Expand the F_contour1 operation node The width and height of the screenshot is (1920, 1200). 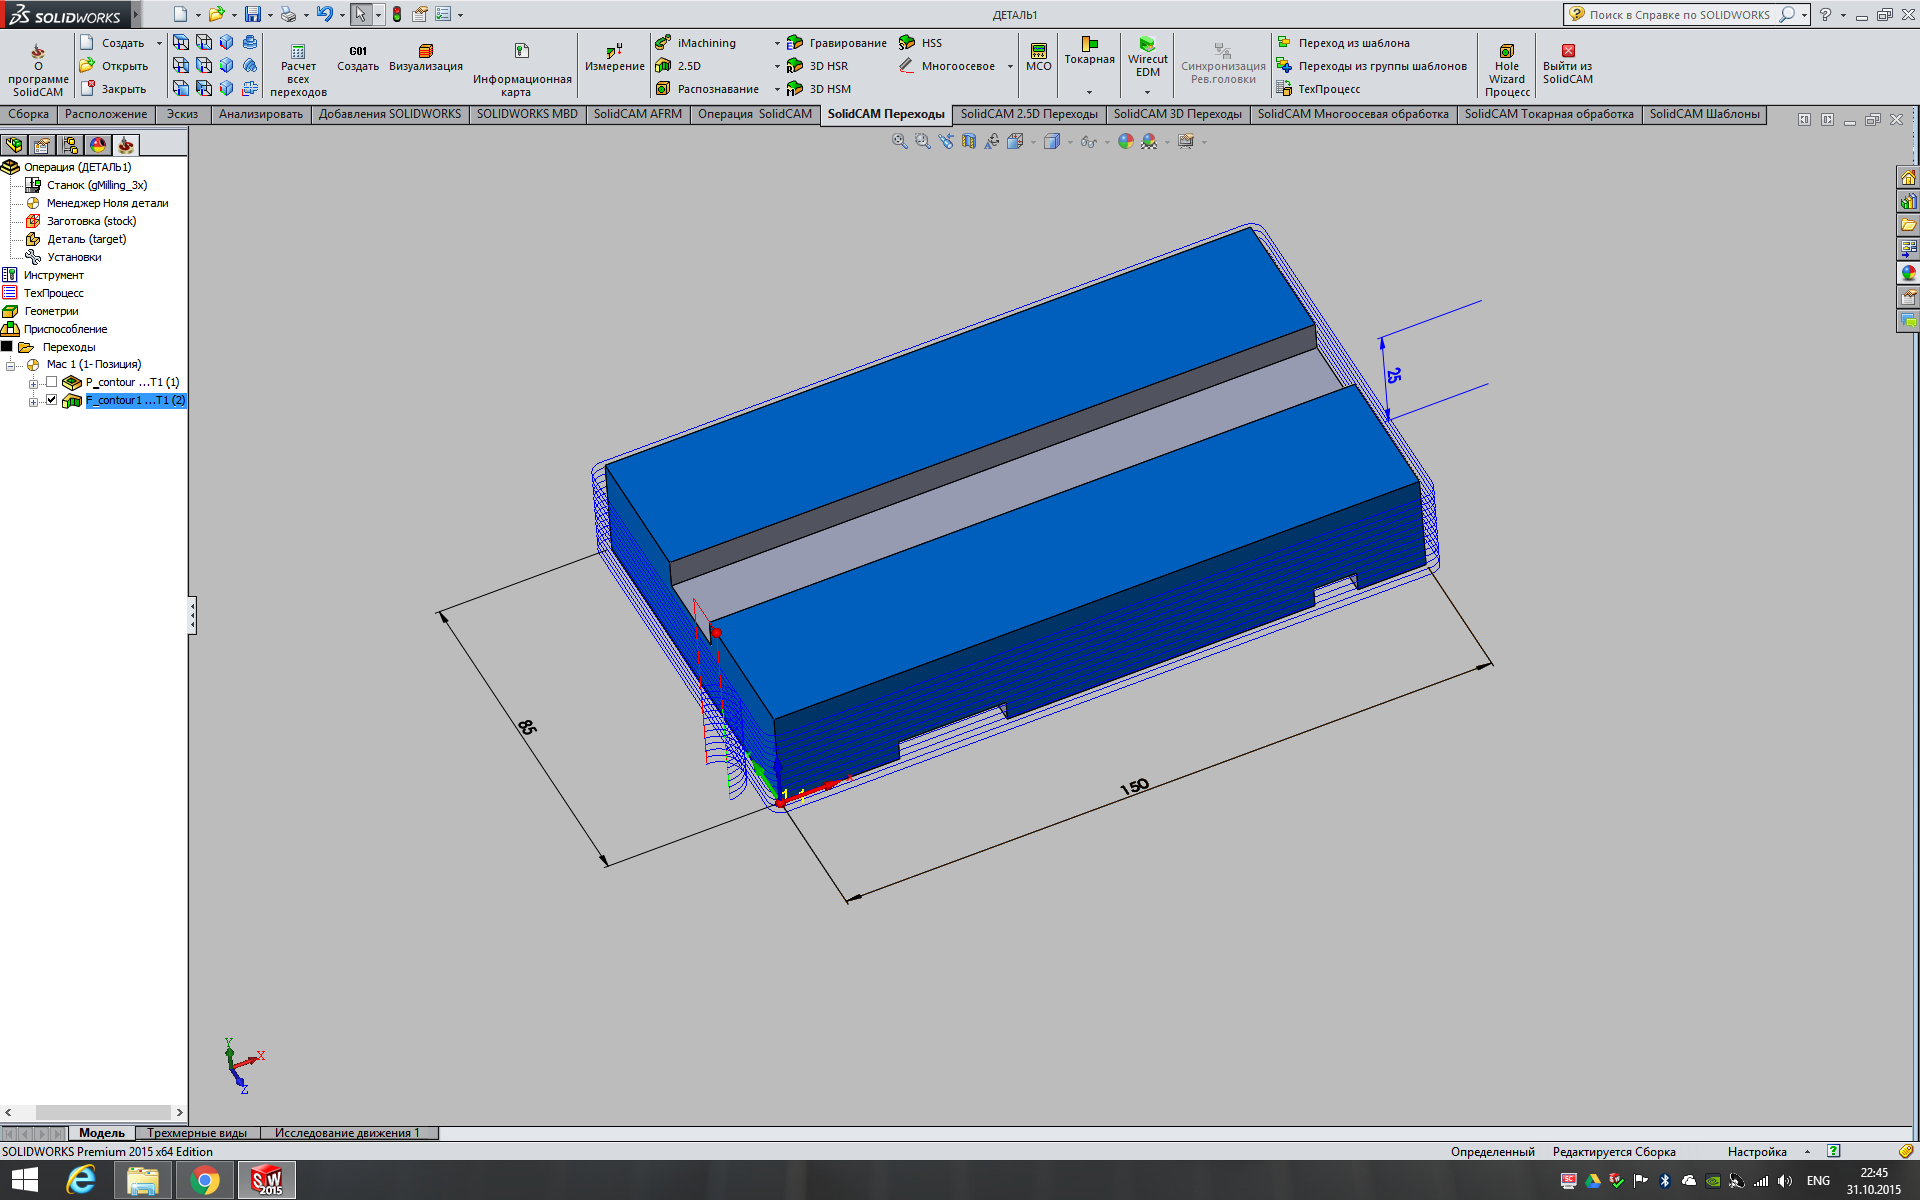point(33,401)
